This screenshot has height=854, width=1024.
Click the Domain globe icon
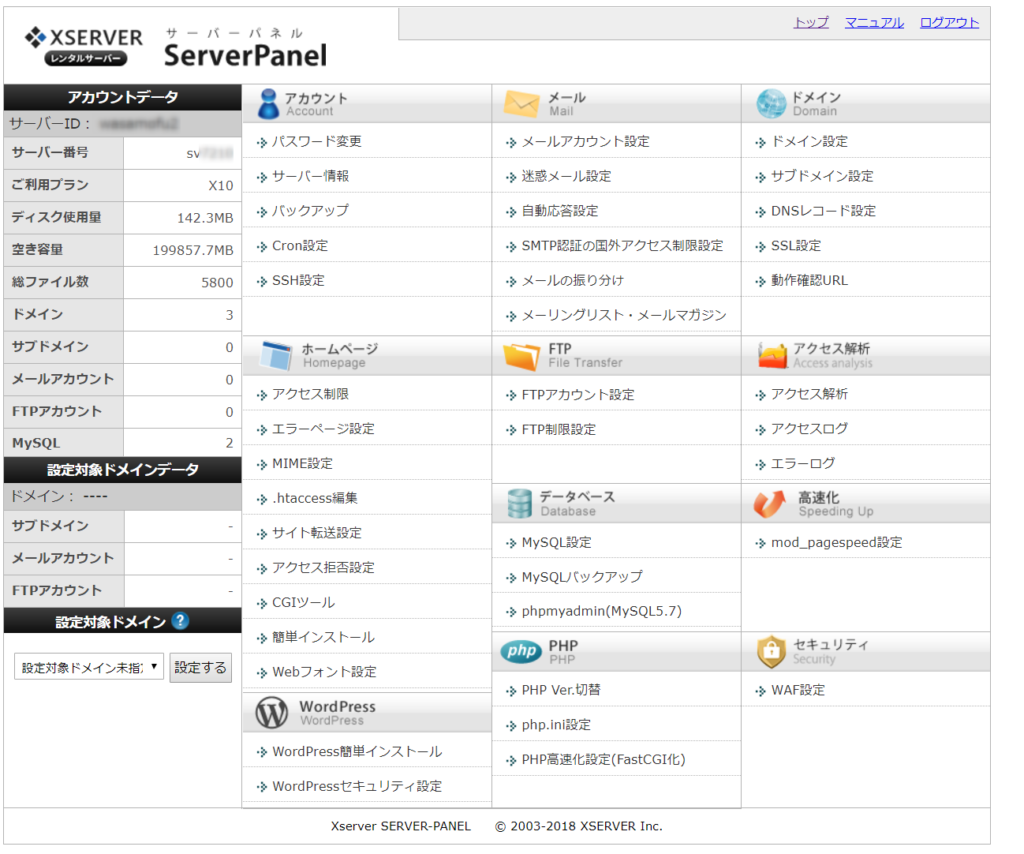(x=771, y=104)
